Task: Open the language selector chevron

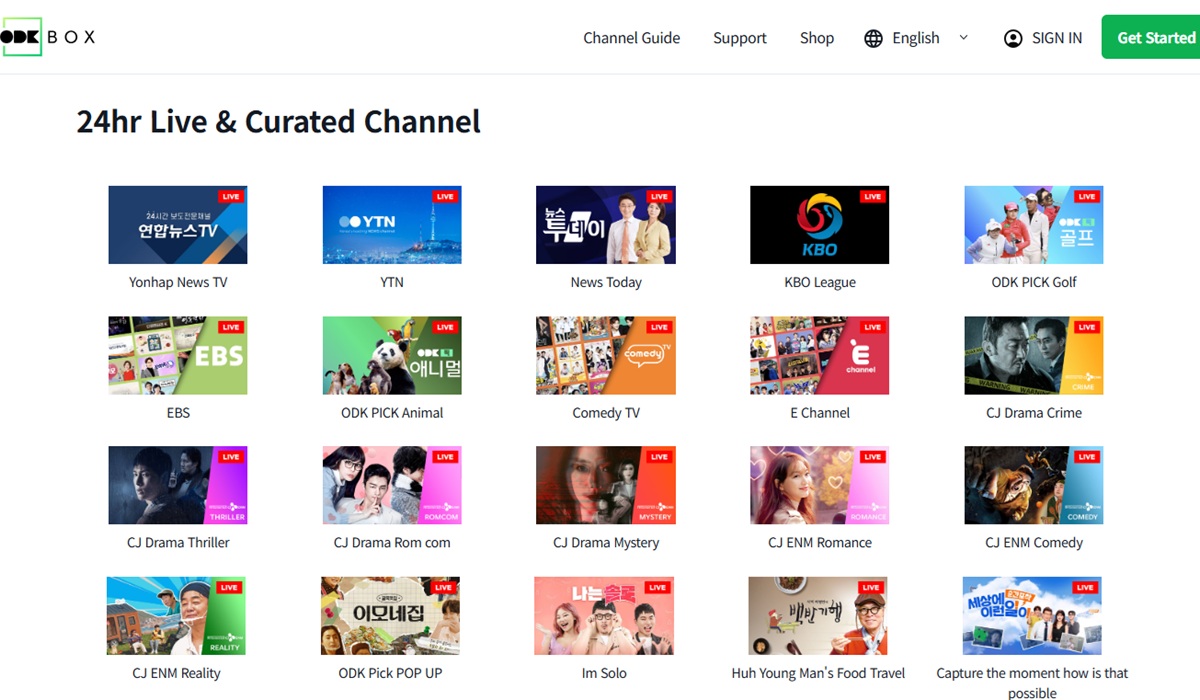Action: [x=963, y=37]
